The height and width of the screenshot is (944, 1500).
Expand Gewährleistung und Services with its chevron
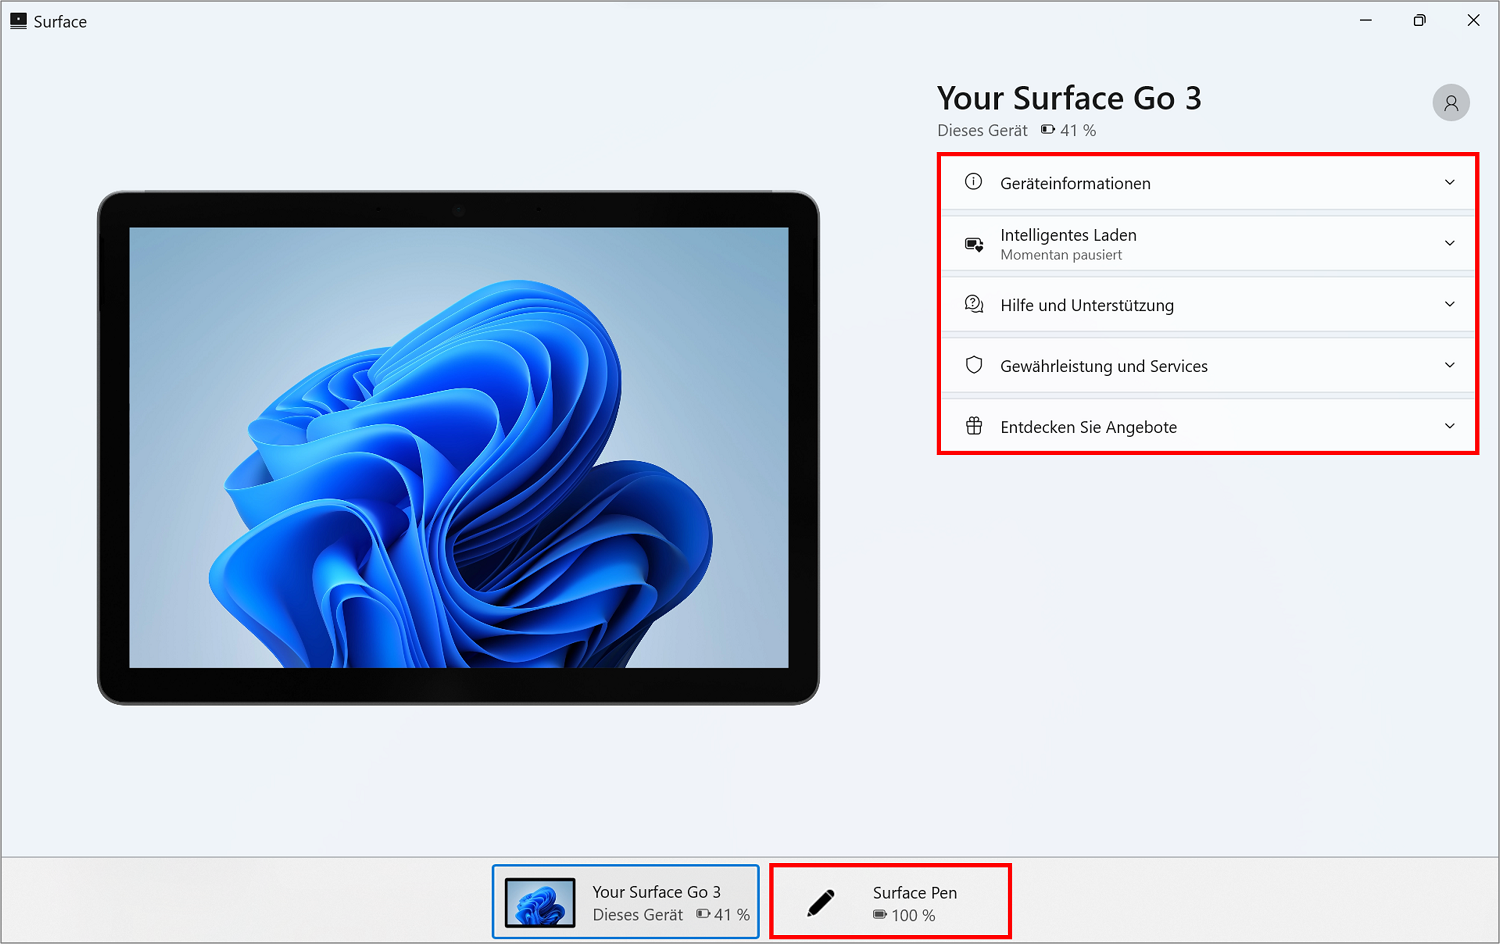[x=1450, y=365]
